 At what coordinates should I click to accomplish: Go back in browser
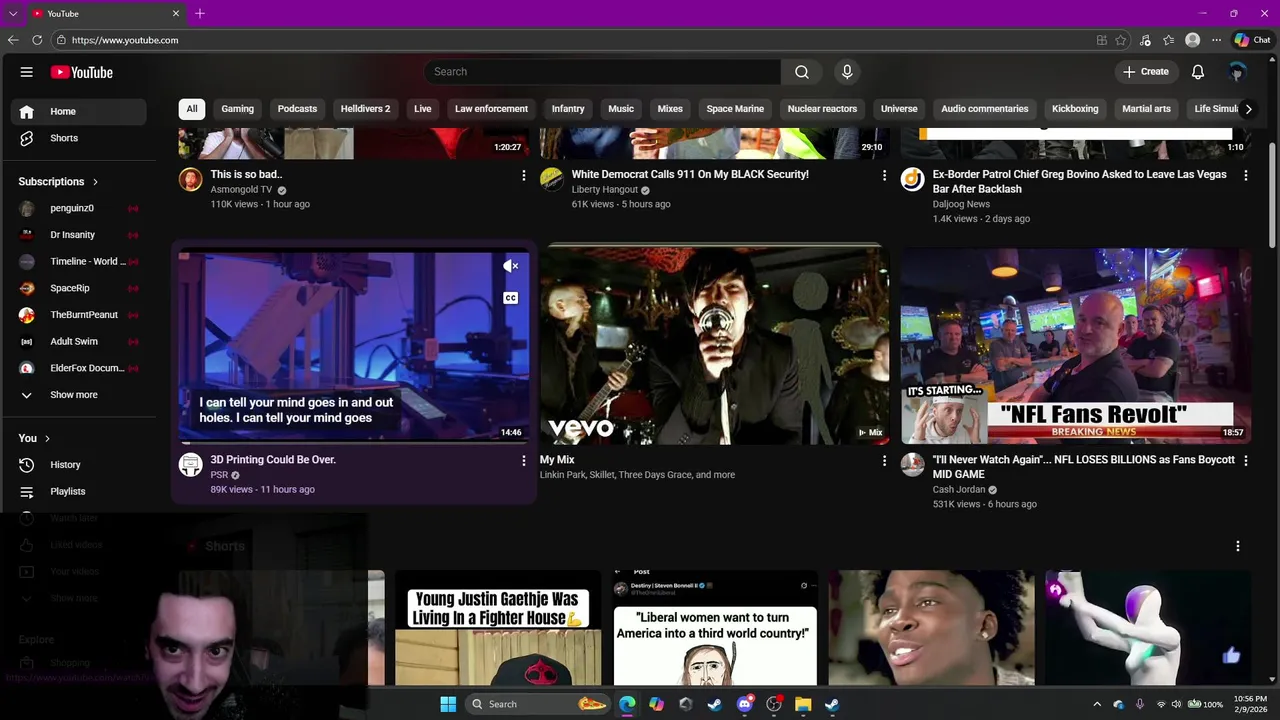[13, 40]
